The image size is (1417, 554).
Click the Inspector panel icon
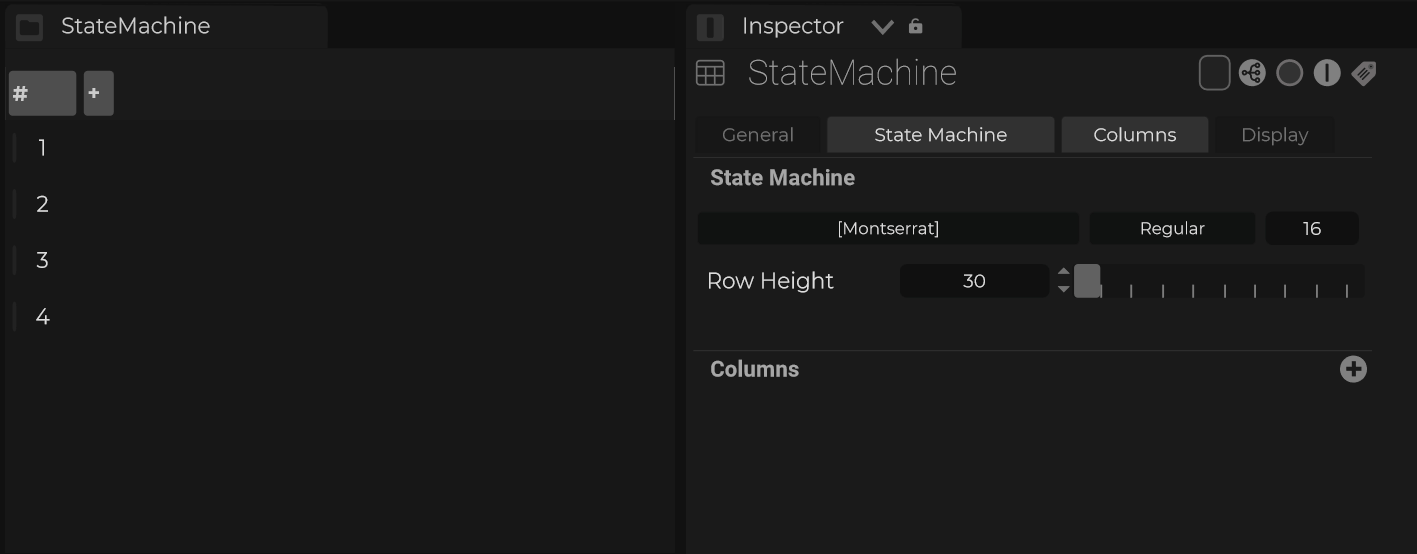point(710,27)
